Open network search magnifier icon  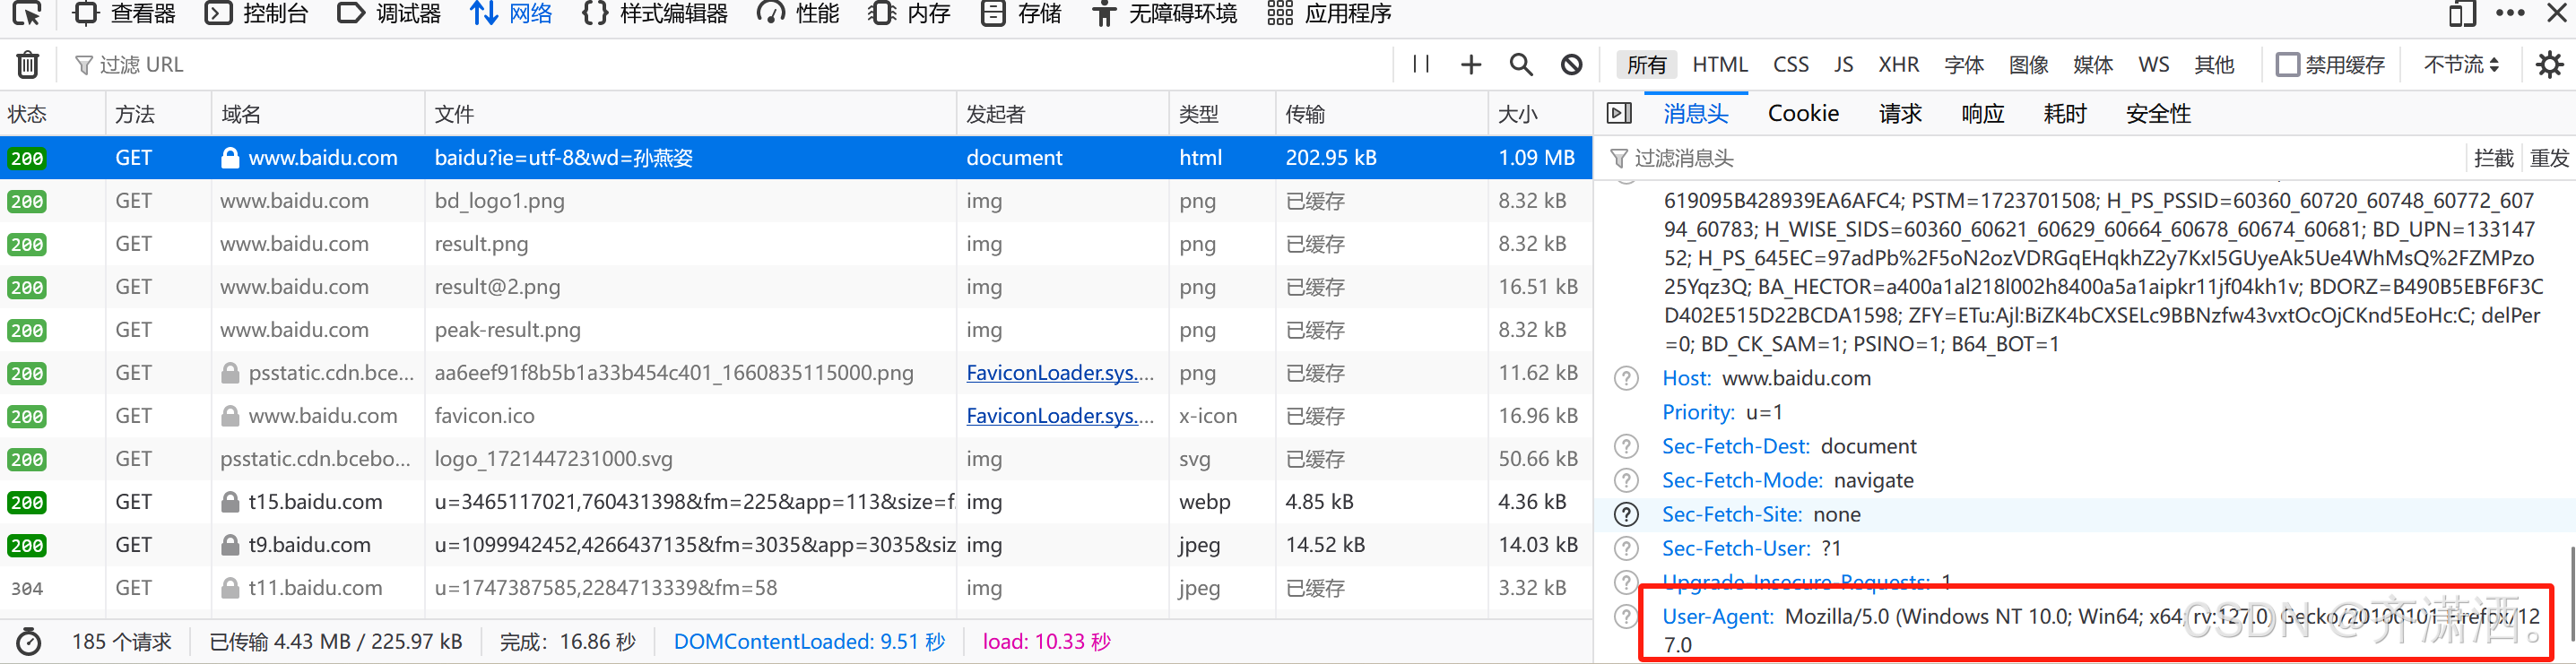tap(1521, 65)
